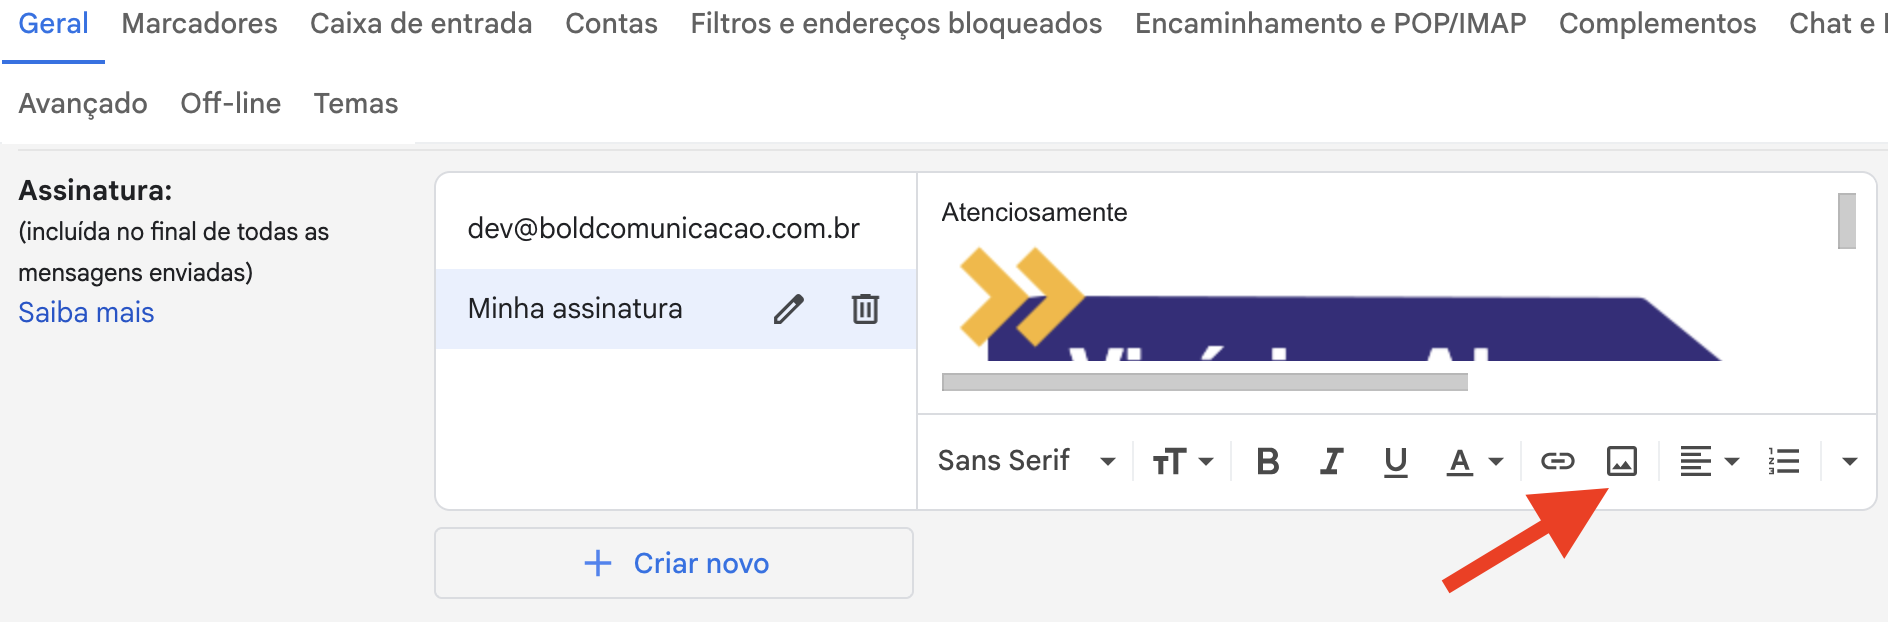Delete Minha assinatura with the trash icon
Viewport: 1888px width, 622px height.
tap(865, 309)
